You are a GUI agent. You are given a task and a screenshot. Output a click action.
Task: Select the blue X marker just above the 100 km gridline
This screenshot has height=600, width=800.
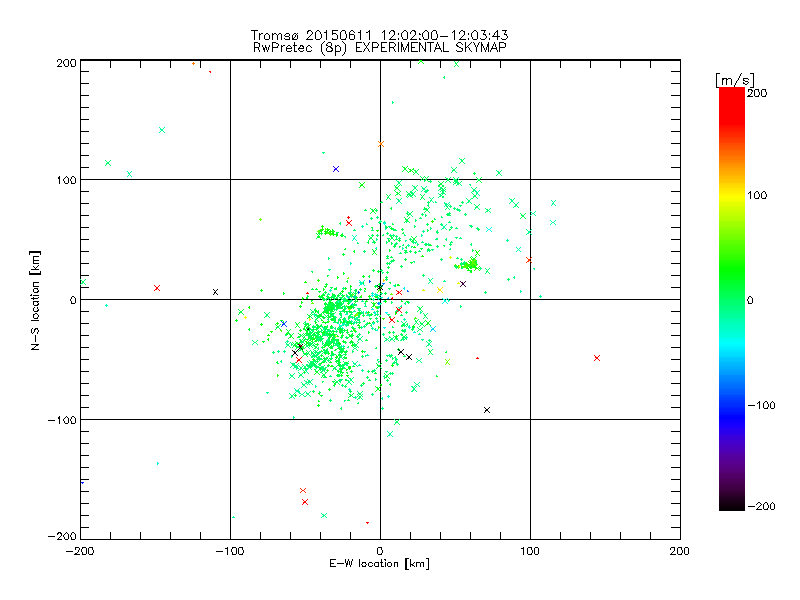[336, 169]
